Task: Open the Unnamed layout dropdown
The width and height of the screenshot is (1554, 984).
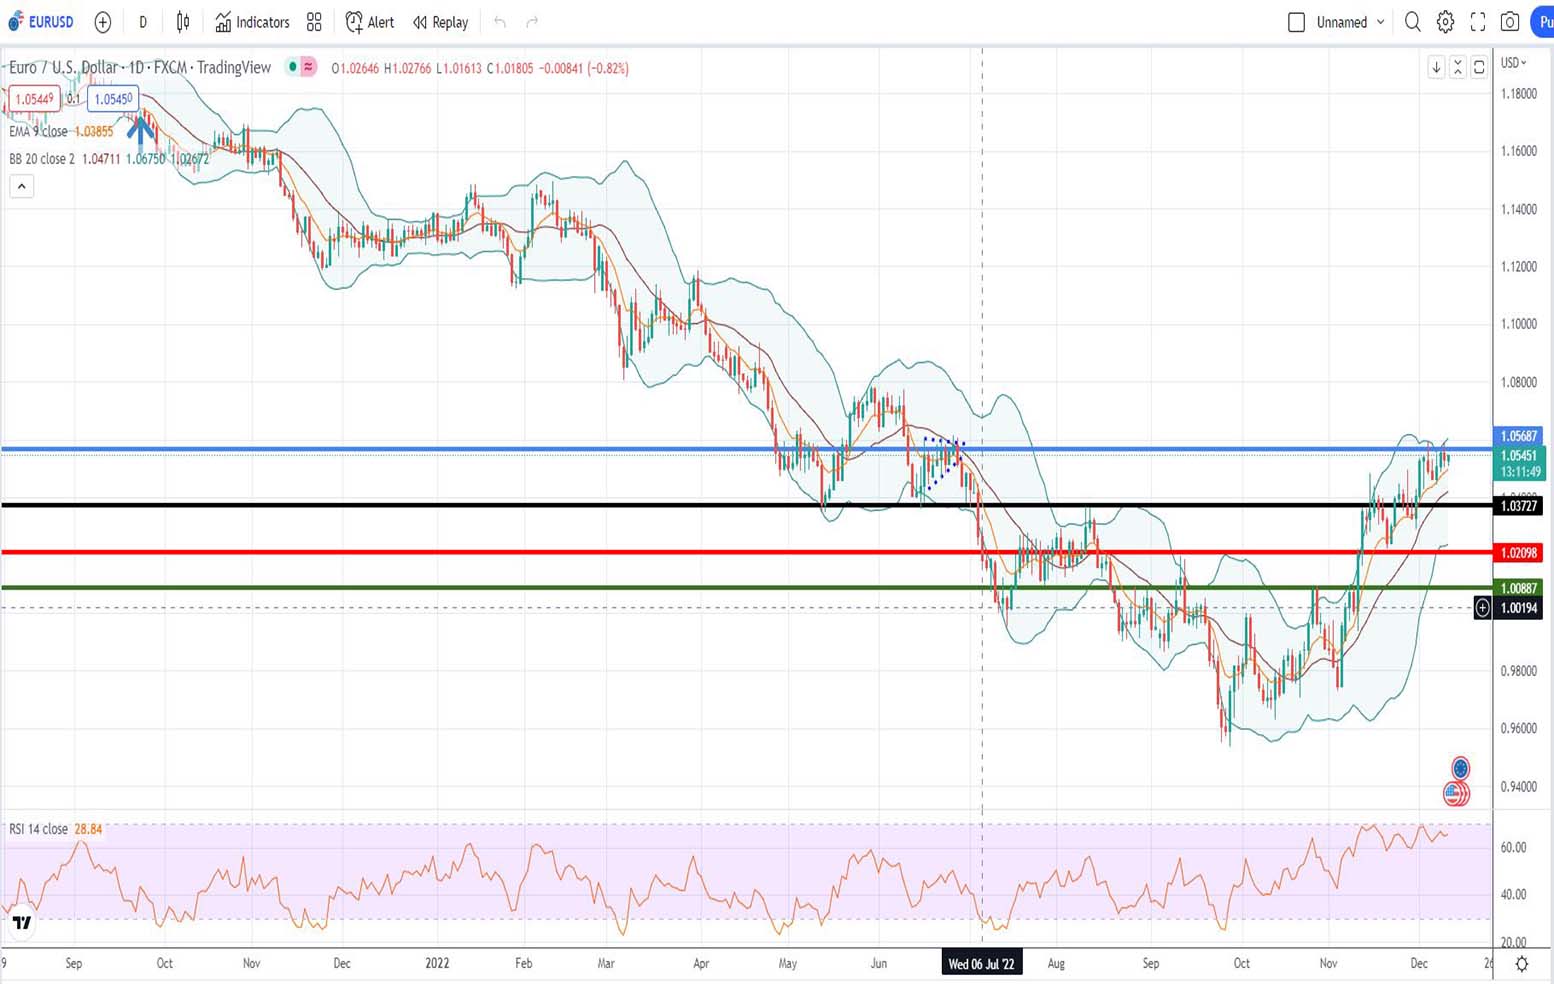Action: [x=1351, y=22]
